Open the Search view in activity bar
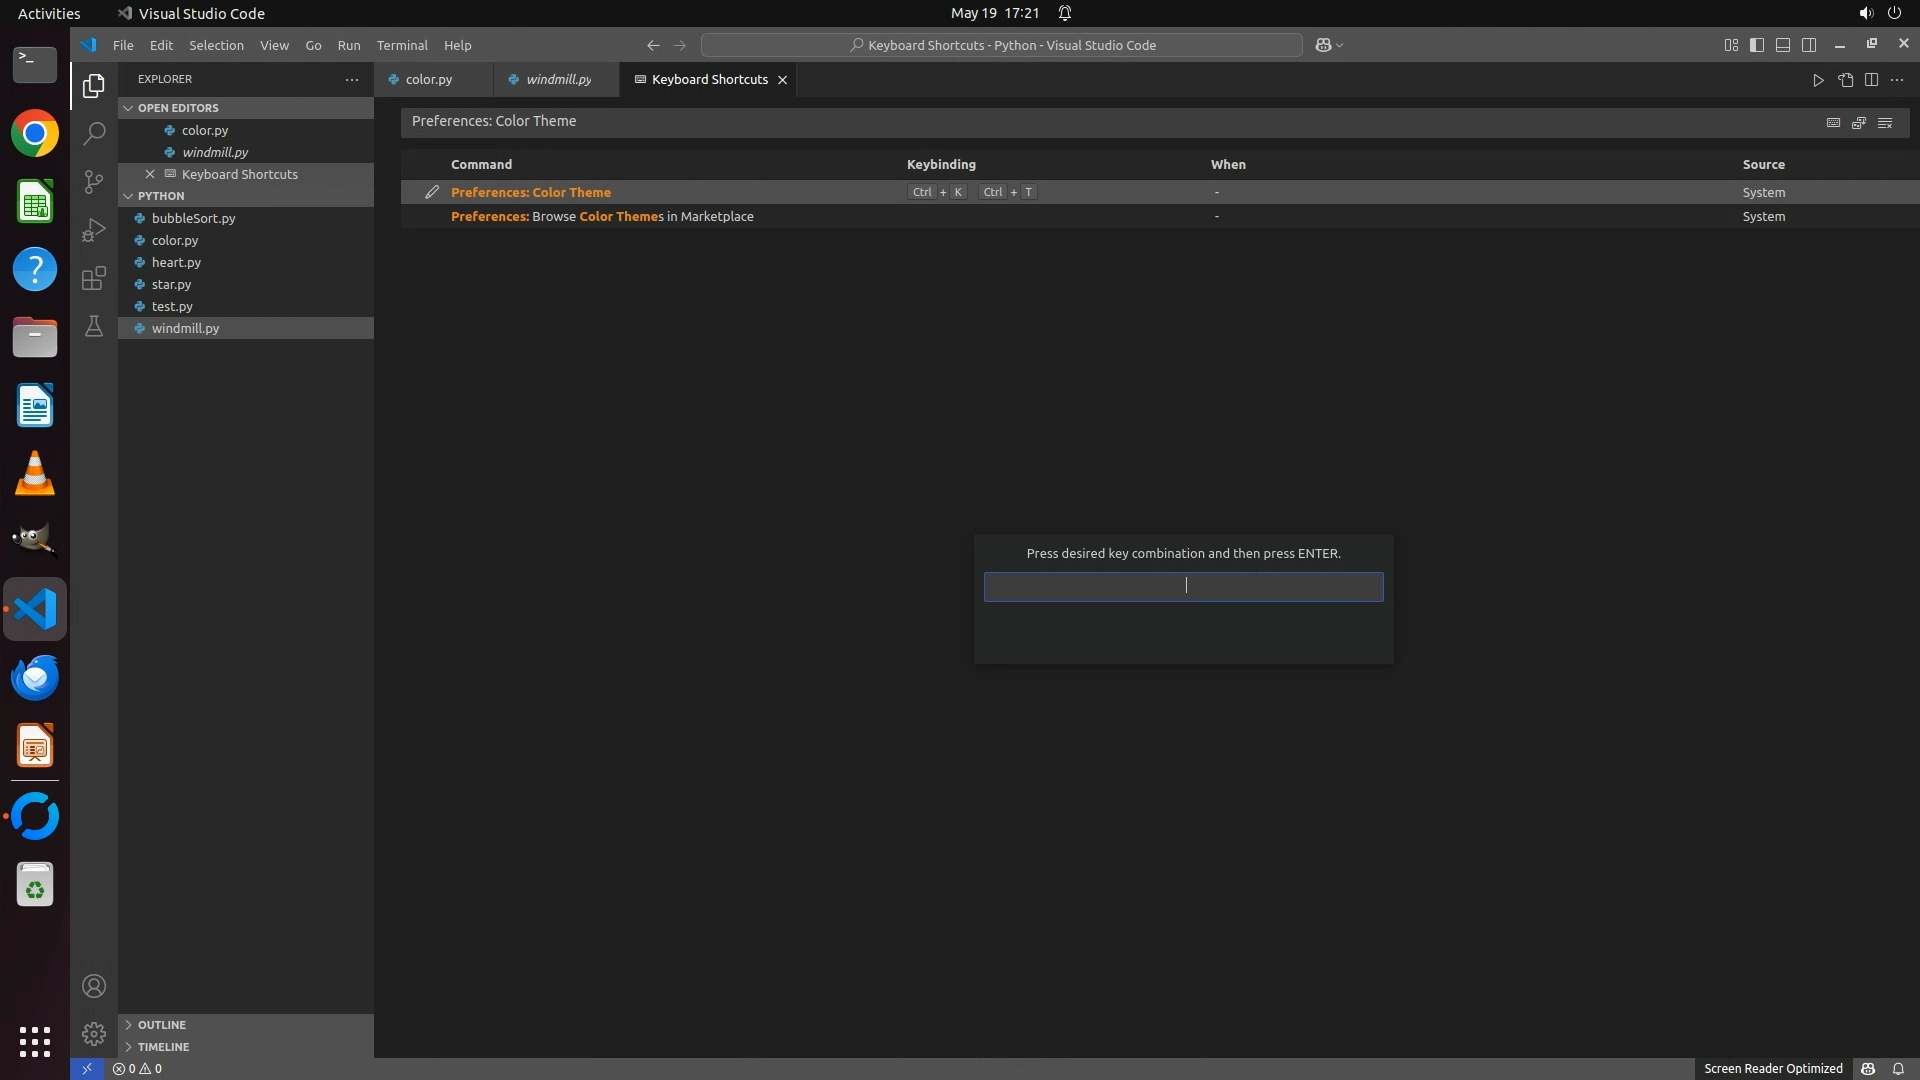This screenshot has height=1080, width=1920. [94, 133]
